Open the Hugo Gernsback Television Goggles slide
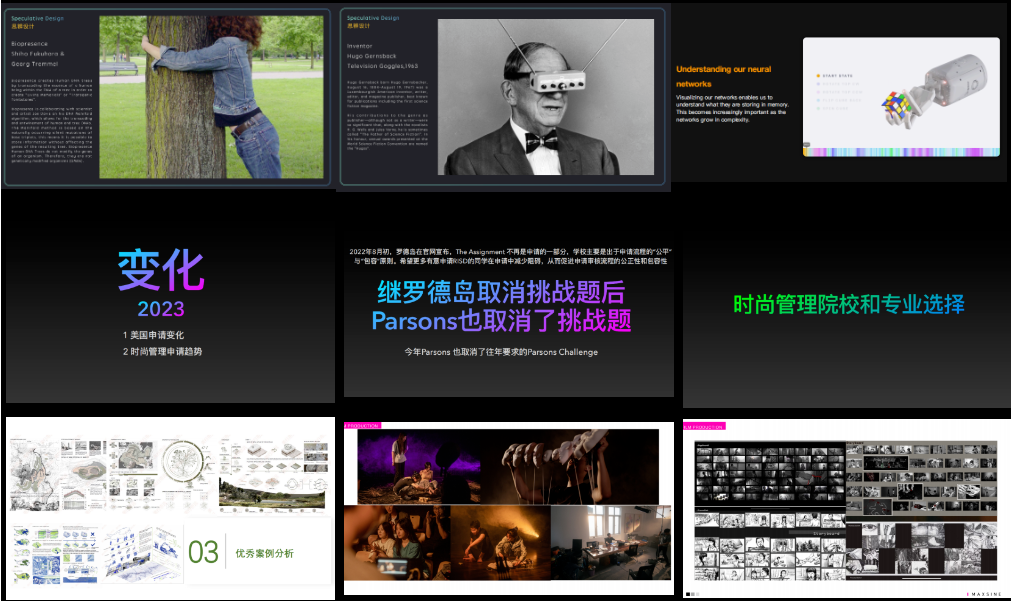The height and width of the screenshot is (601, 1011). (x=502, y=97)
